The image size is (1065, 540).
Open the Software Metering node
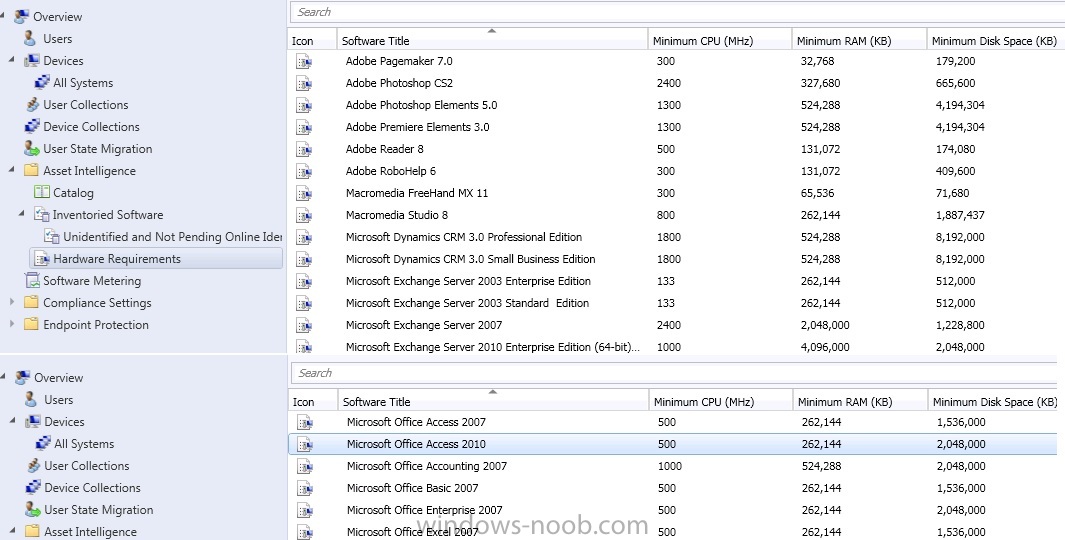coord(92,281)
